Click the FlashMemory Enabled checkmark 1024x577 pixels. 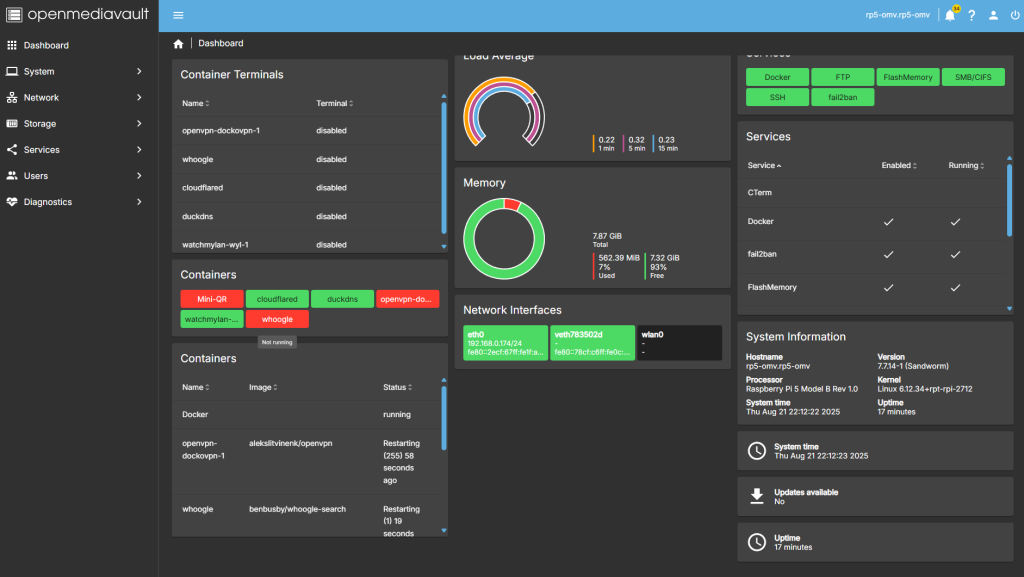click(x=888, y=287)
